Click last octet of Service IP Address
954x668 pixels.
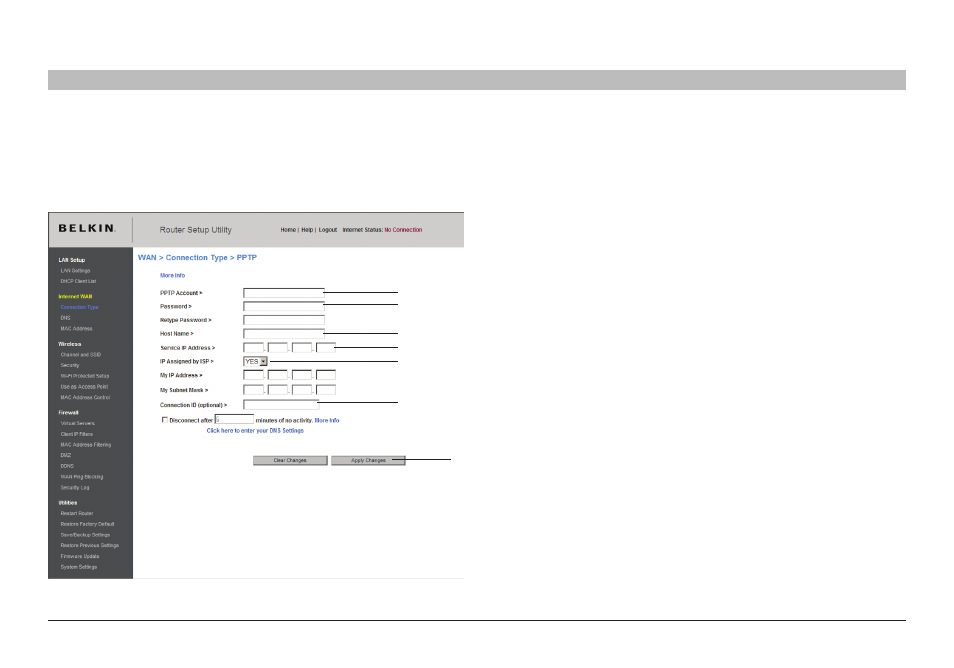coord(326,347)
